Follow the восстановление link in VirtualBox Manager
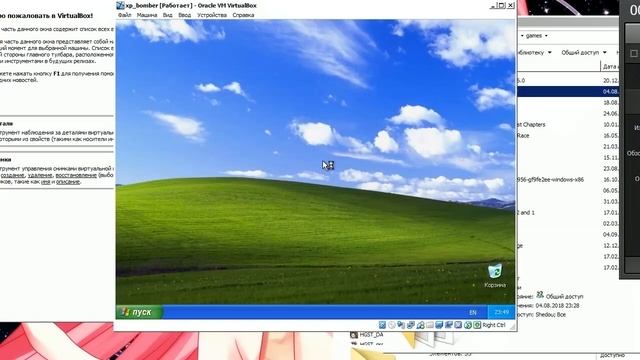640x360 pixels. click(x=76, y=175)
